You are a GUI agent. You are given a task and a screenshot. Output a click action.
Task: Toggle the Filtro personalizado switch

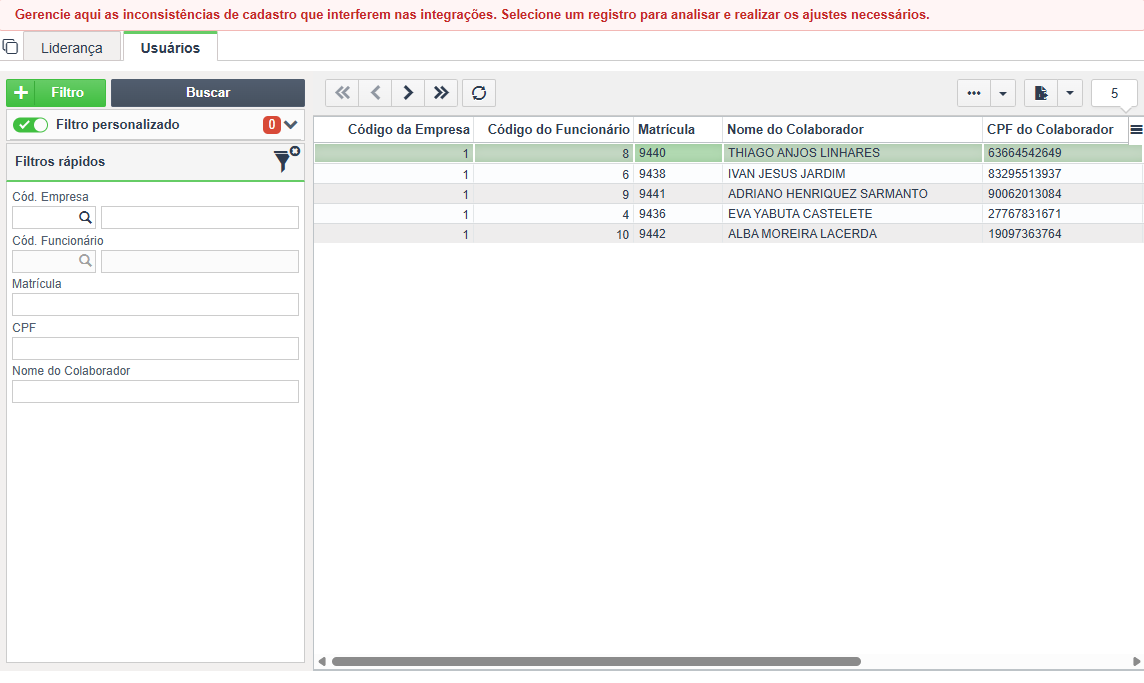tap(31, 125)
